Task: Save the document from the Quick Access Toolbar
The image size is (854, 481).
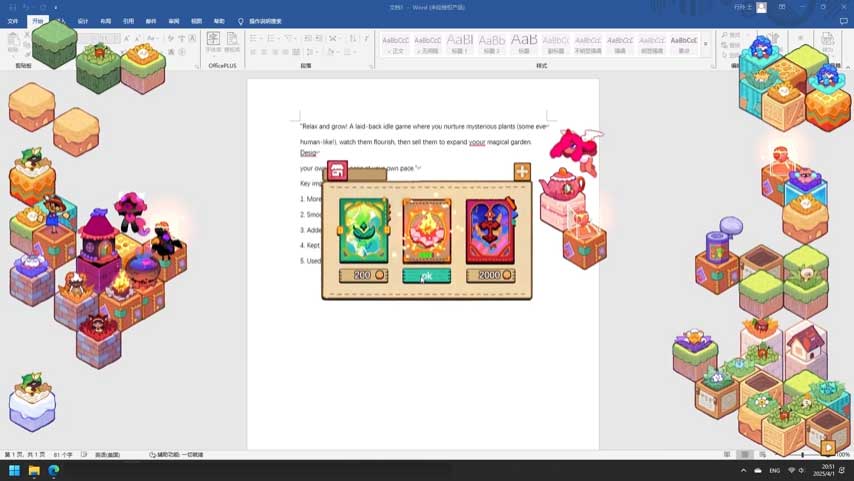Action: pos(13,7)
